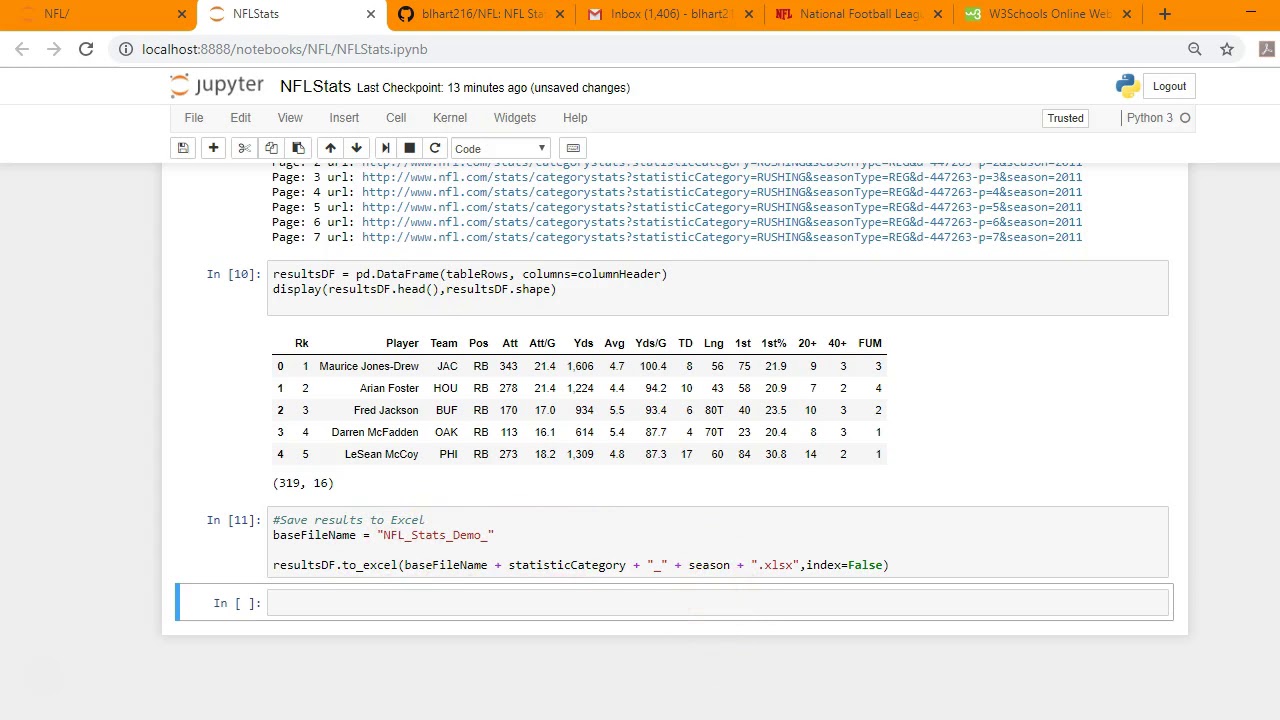Open the Page 5 rushing stats URL
The height and width of the screenshot is (720, 1280).
pyautogui.click(x=722, y=207)
